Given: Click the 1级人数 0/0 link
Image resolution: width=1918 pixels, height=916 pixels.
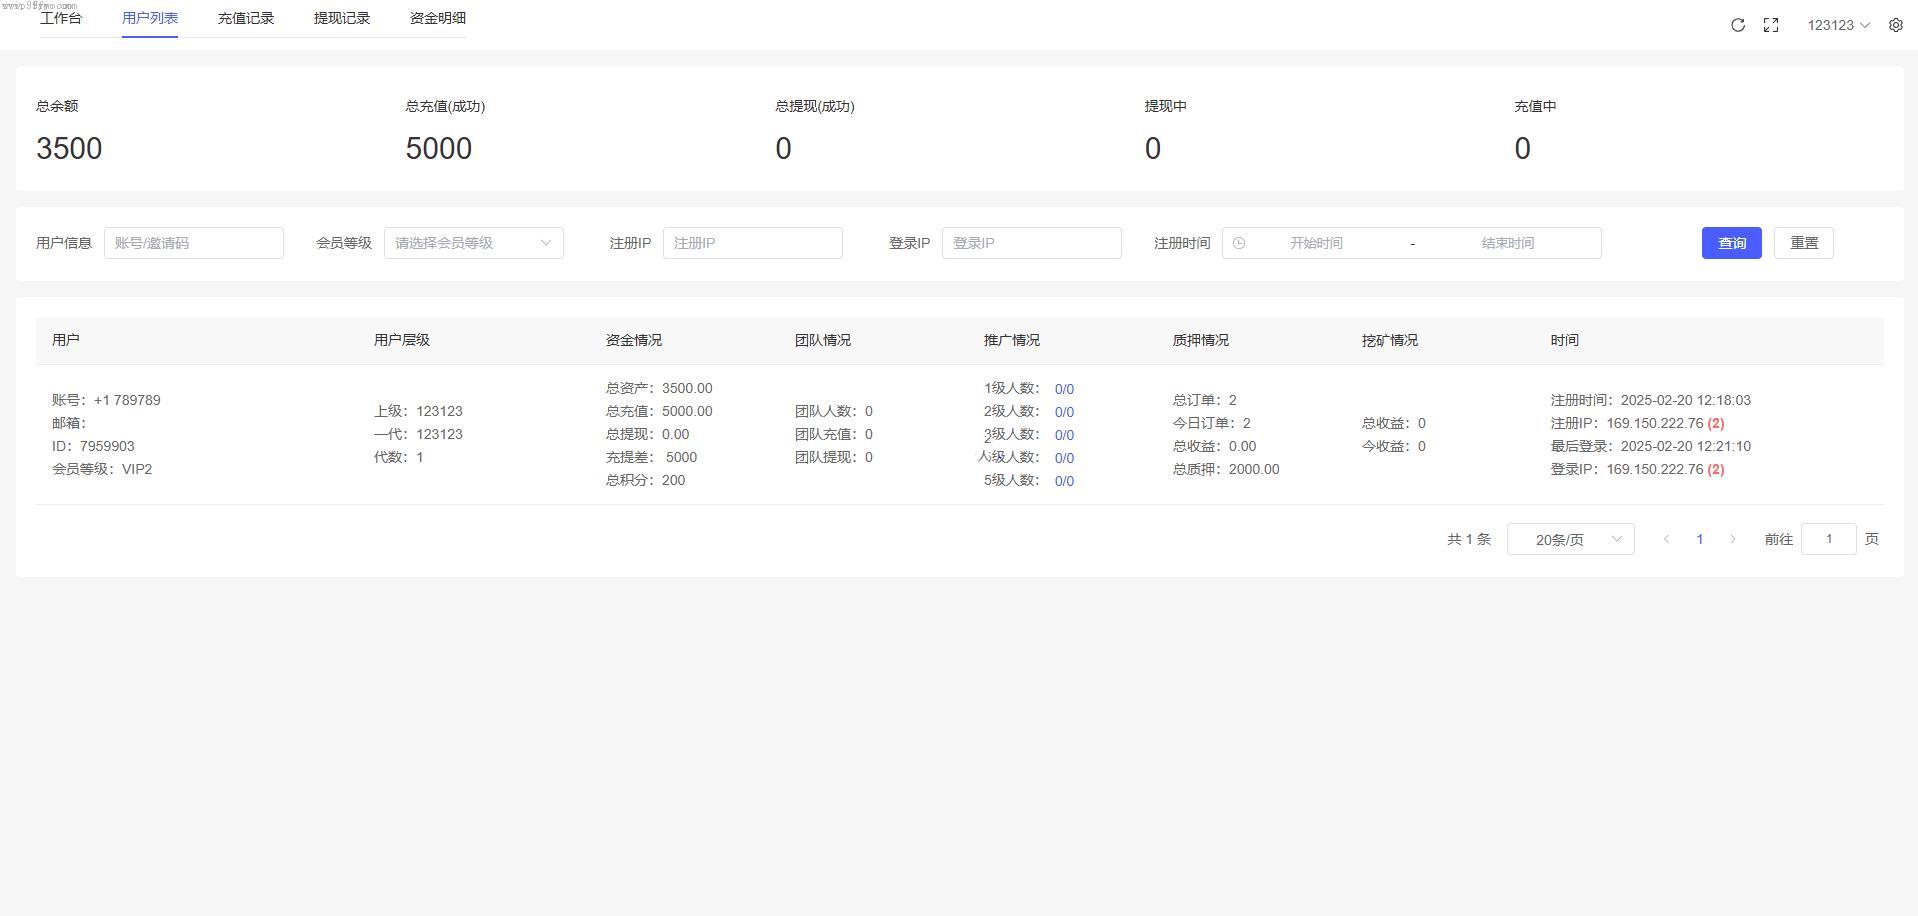Looking at the screenshot, I should click(1064, 389).
